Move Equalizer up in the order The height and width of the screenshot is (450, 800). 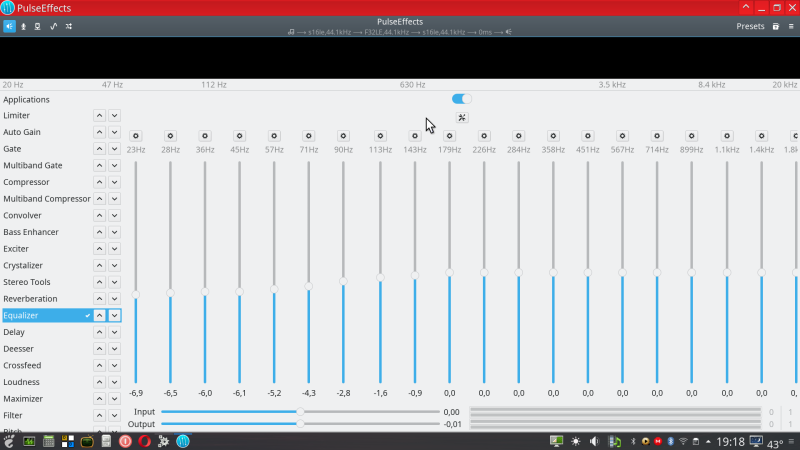99,315
